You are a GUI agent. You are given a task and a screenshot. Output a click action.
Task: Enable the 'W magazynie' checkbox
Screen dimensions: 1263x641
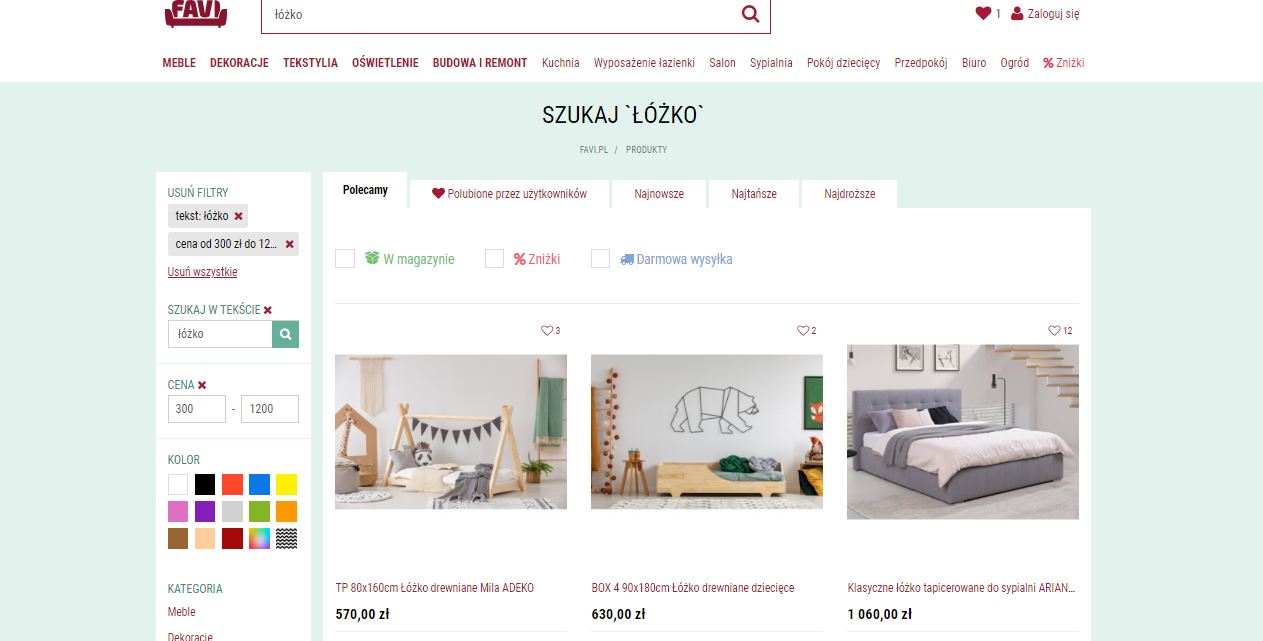pos(345,259)
